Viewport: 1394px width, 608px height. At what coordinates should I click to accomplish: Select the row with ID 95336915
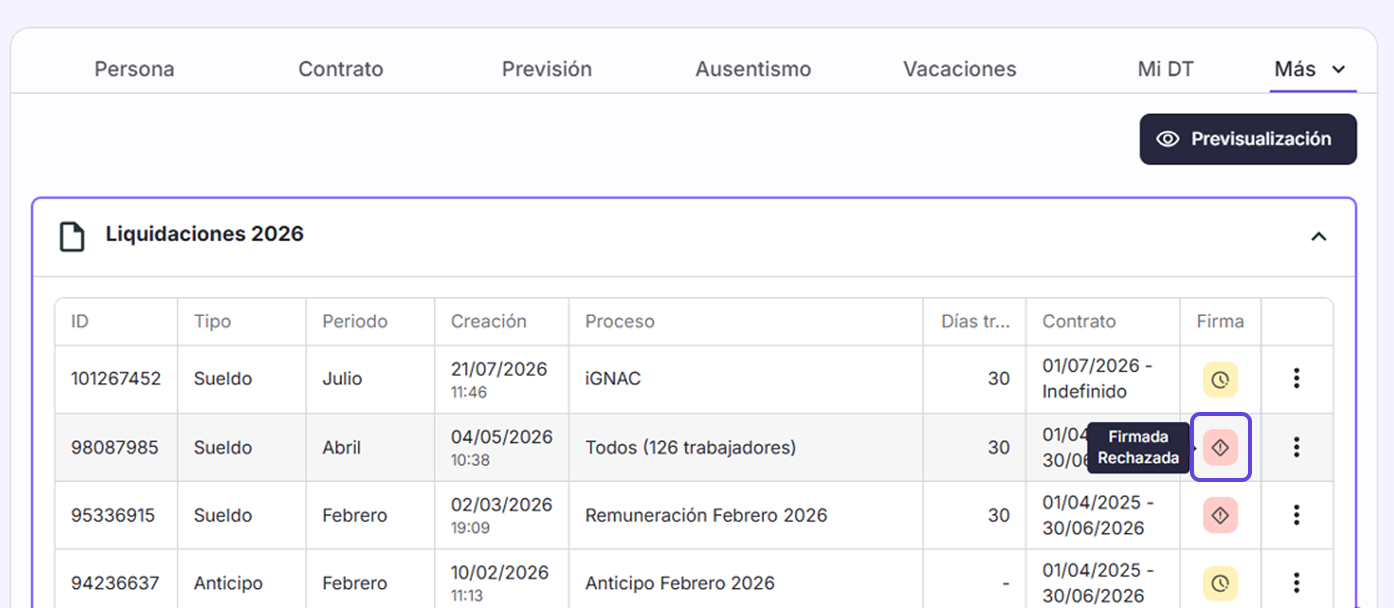[x=693, y=515]
